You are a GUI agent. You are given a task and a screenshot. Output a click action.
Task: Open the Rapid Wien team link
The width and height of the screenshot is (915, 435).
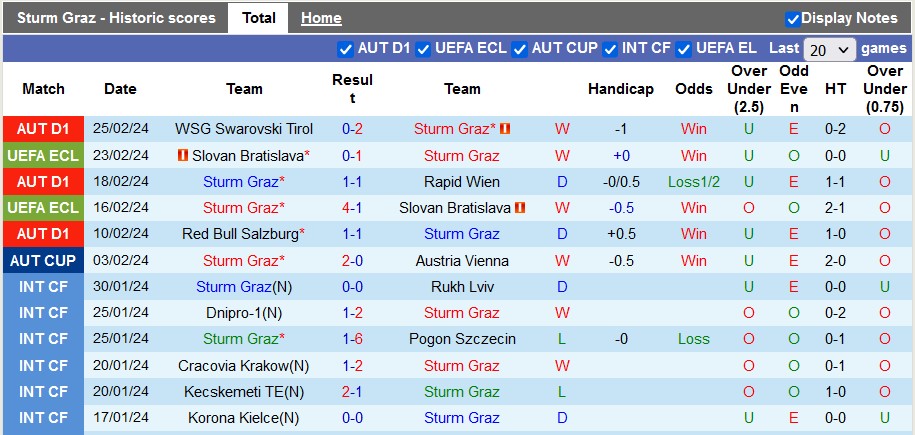click(462, 182)
